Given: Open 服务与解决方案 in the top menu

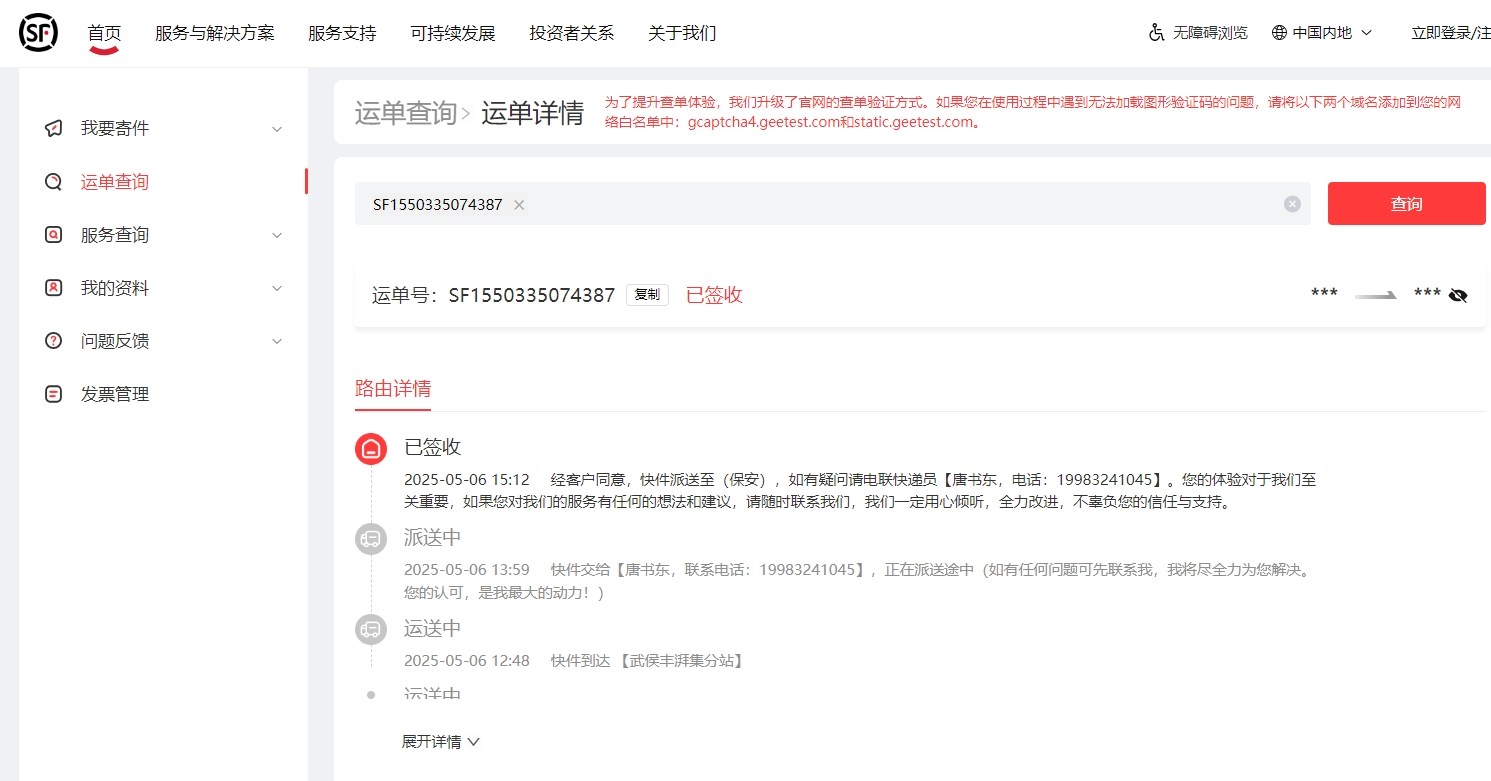Looking at the screenshot, I should [214, 33].
